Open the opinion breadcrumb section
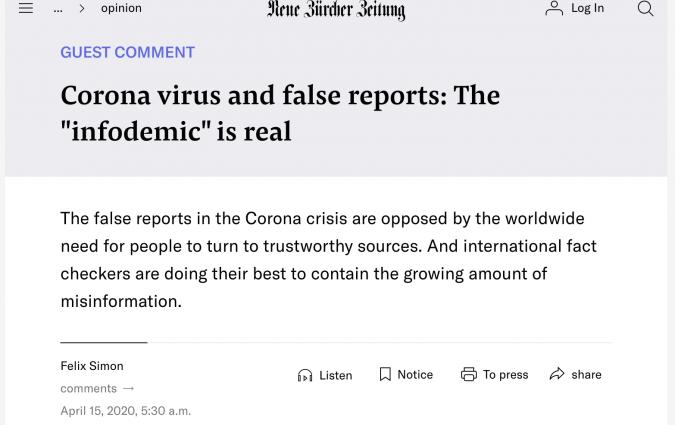 click(x=121, y=8)
